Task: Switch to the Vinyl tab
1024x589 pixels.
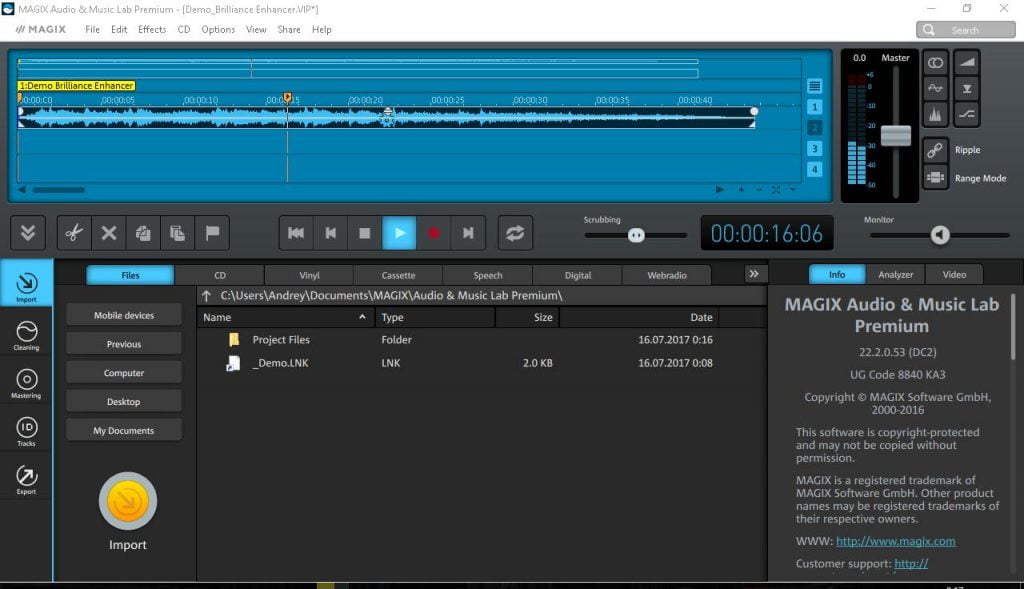Action: coord(310,275)
